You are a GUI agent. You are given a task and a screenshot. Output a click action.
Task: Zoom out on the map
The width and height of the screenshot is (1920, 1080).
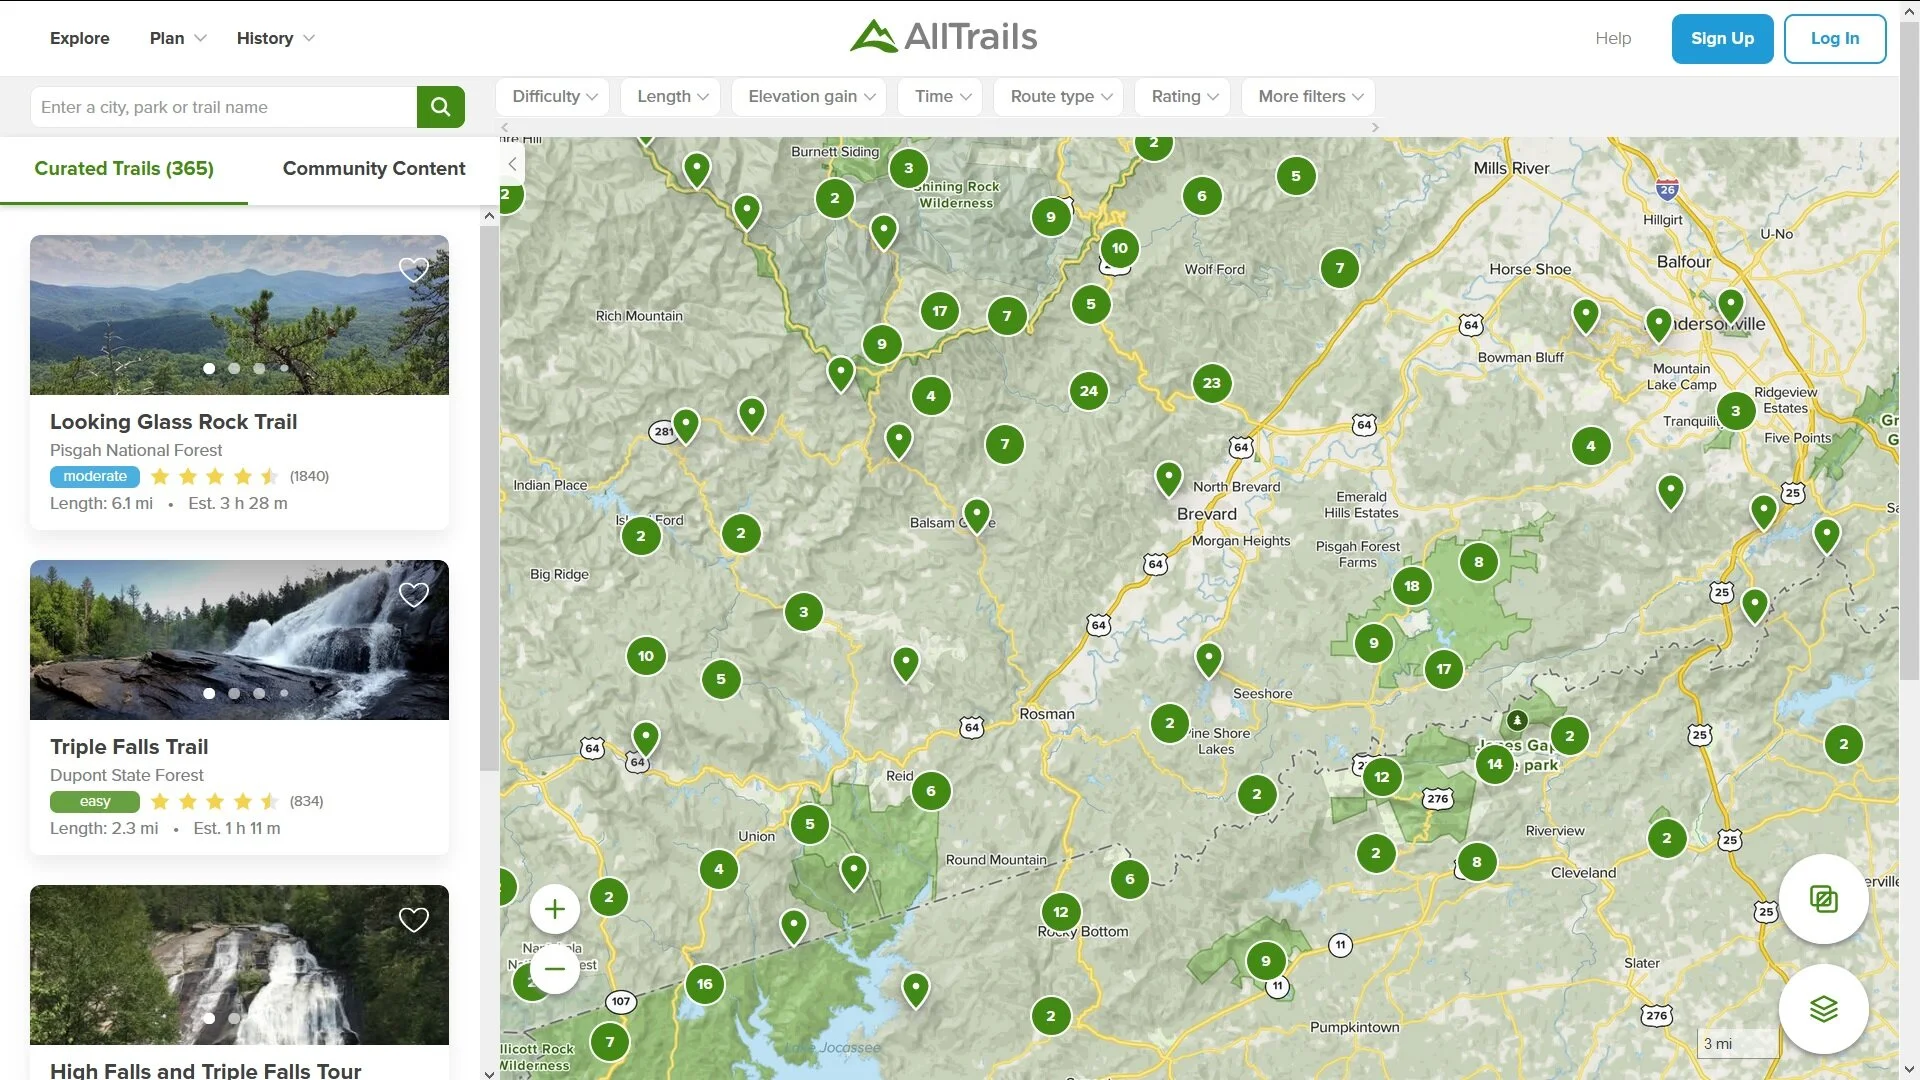click(555, 968)
